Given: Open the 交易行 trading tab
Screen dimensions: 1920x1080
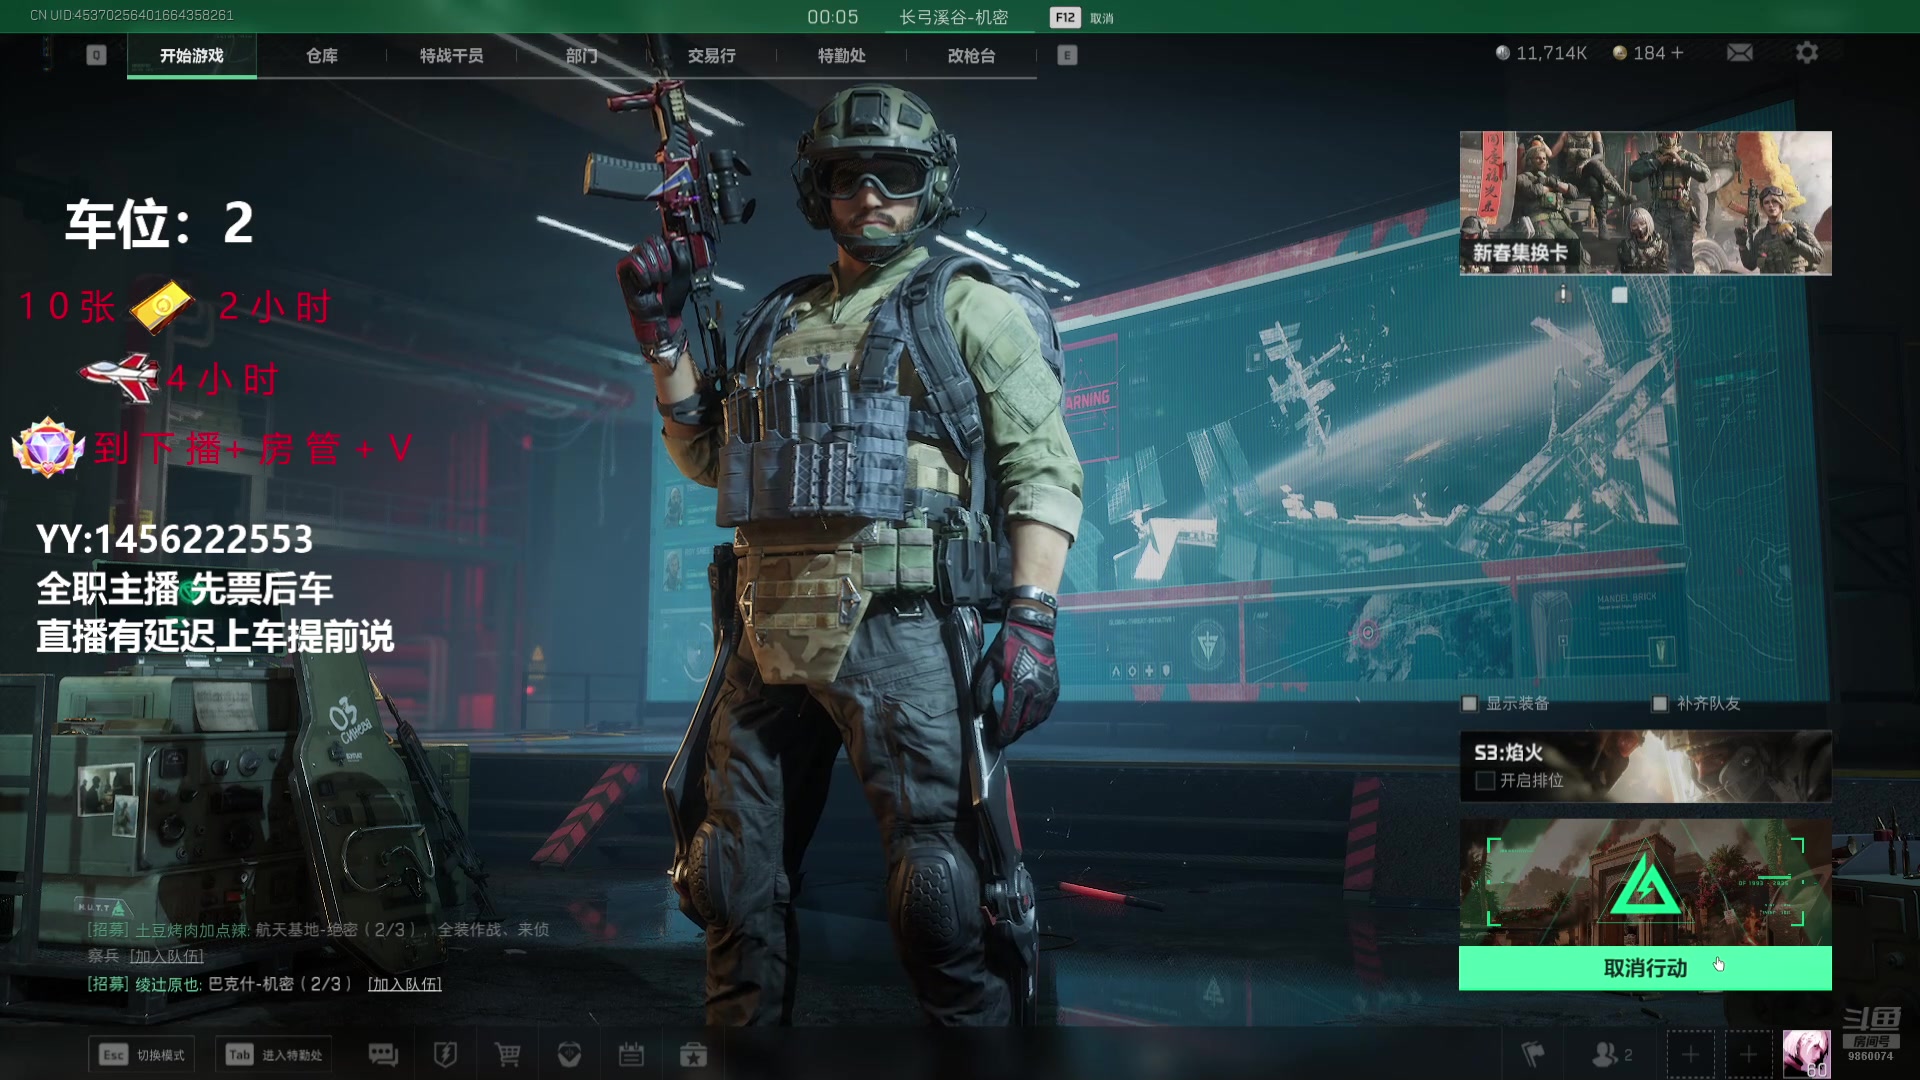Looking at the screenshot, I should [x=712, y=56].
